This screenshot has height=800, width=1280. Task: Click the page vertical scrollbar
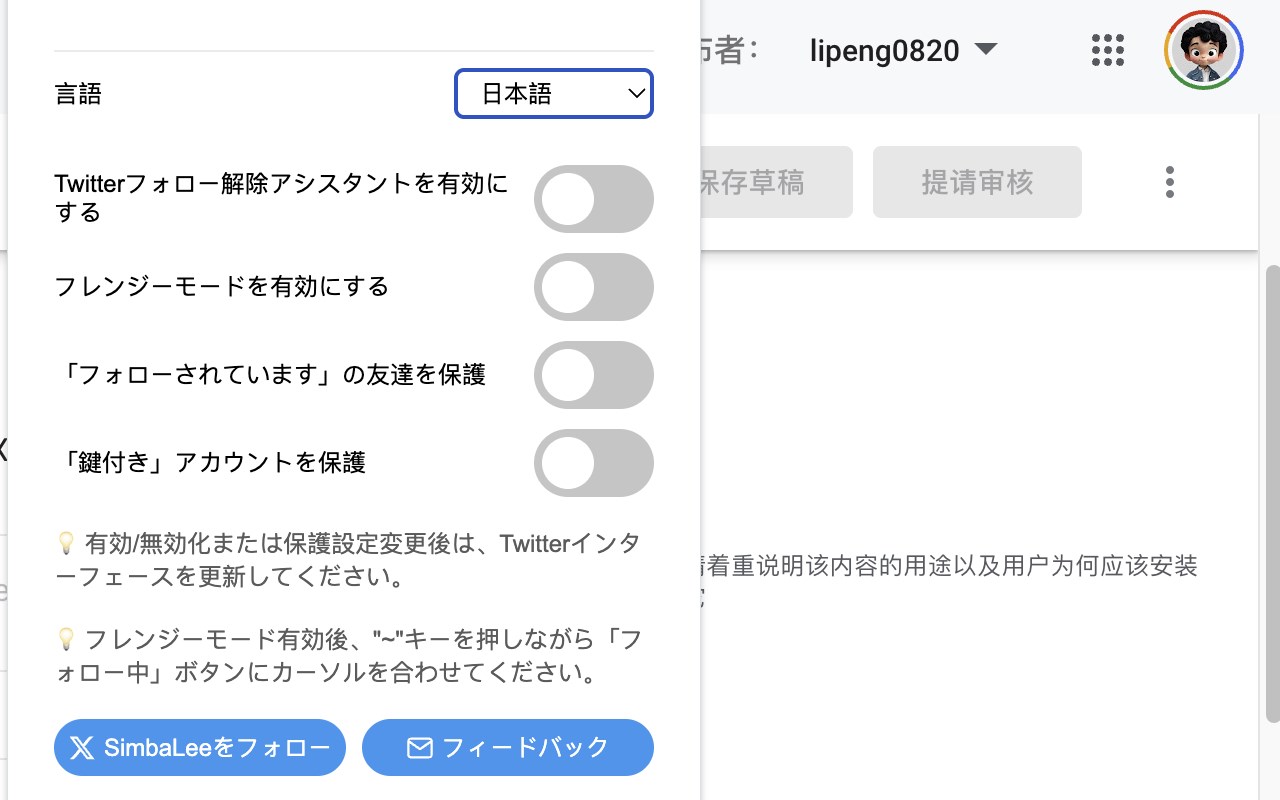[1271, 490]
